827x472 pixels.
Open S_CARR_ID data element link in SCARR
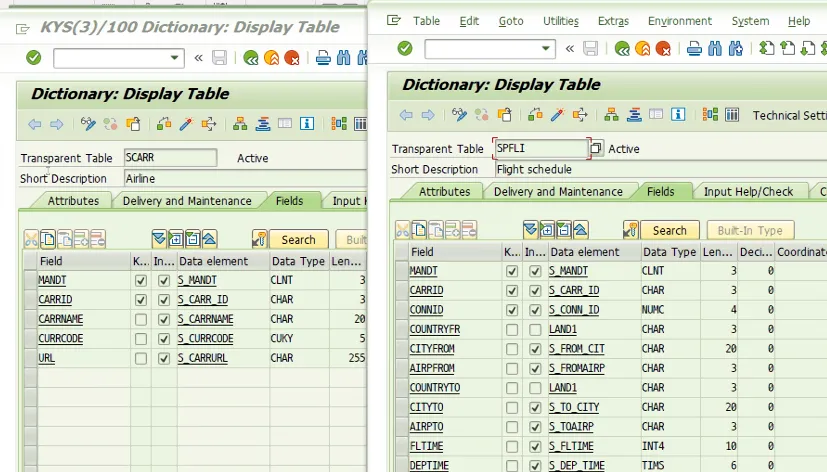203,300
